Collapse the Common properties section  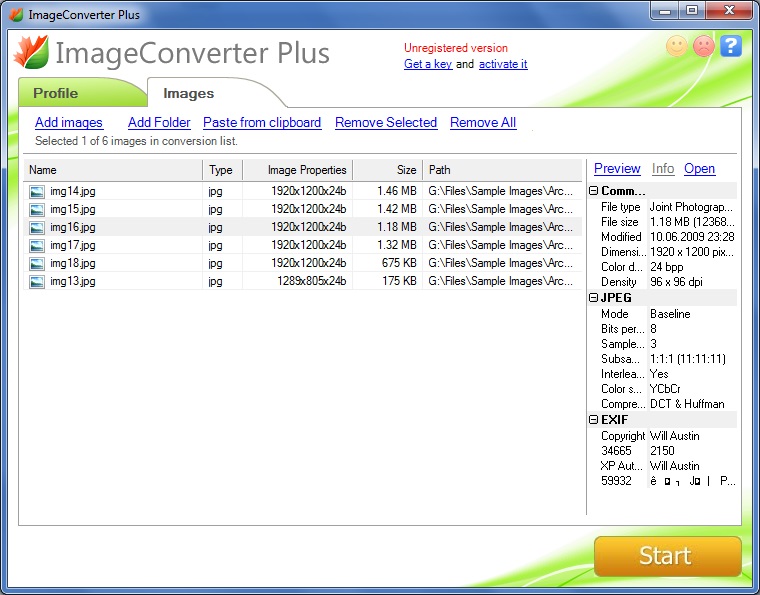tap(593, 191)
